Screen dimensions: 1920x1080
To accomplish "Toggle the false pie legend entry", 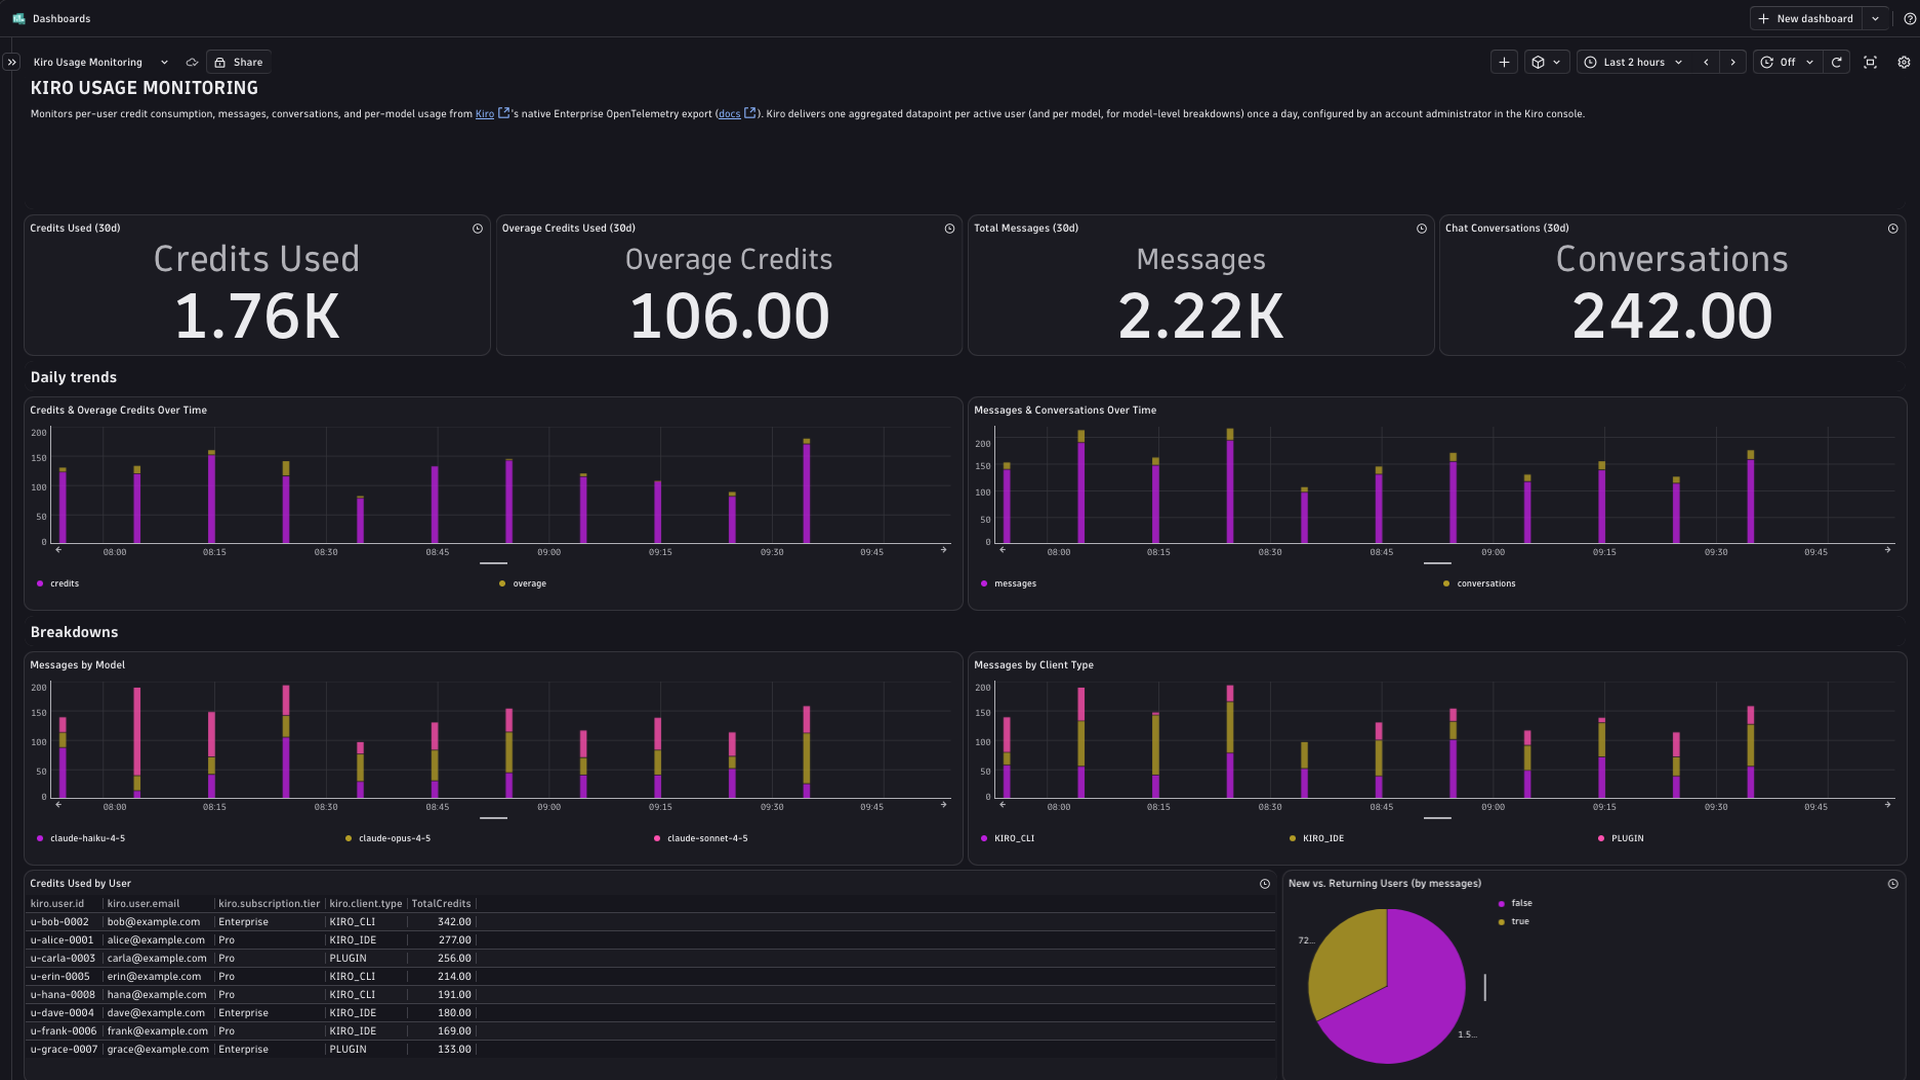I will (1514, 904).
